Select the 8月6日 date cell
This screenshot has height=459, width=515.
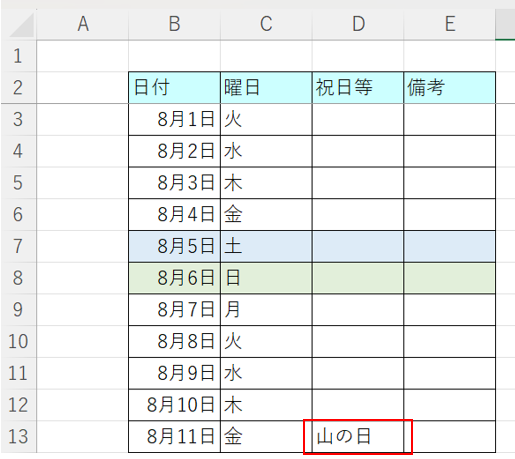click(x=174, y=278)
